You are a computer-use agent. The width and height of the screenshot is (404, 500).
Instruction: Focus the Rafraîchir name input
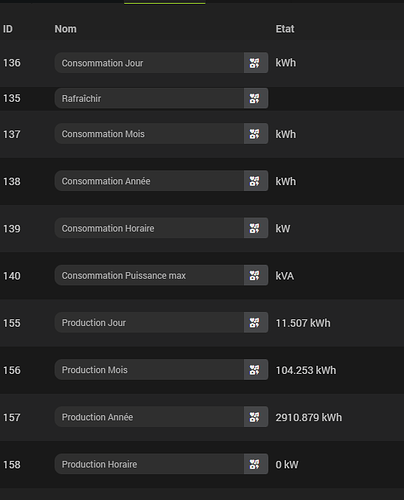(149, 98)
